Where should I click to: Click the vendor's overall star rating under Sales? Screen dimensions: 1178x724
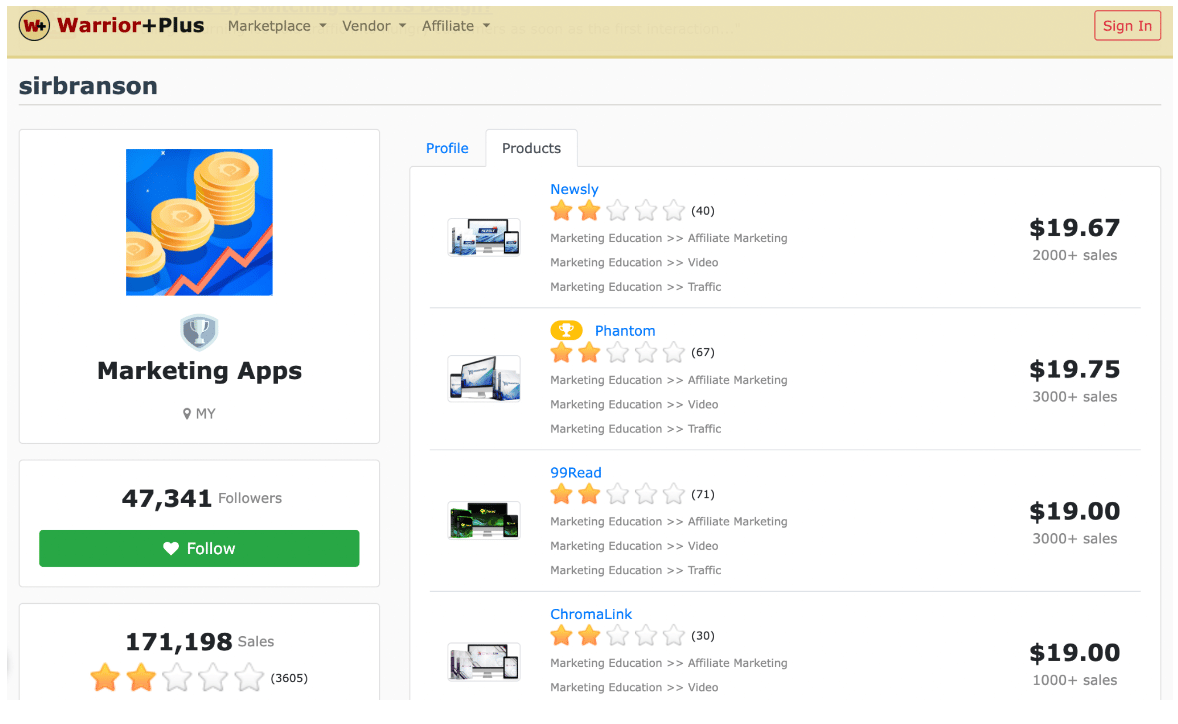177,678
